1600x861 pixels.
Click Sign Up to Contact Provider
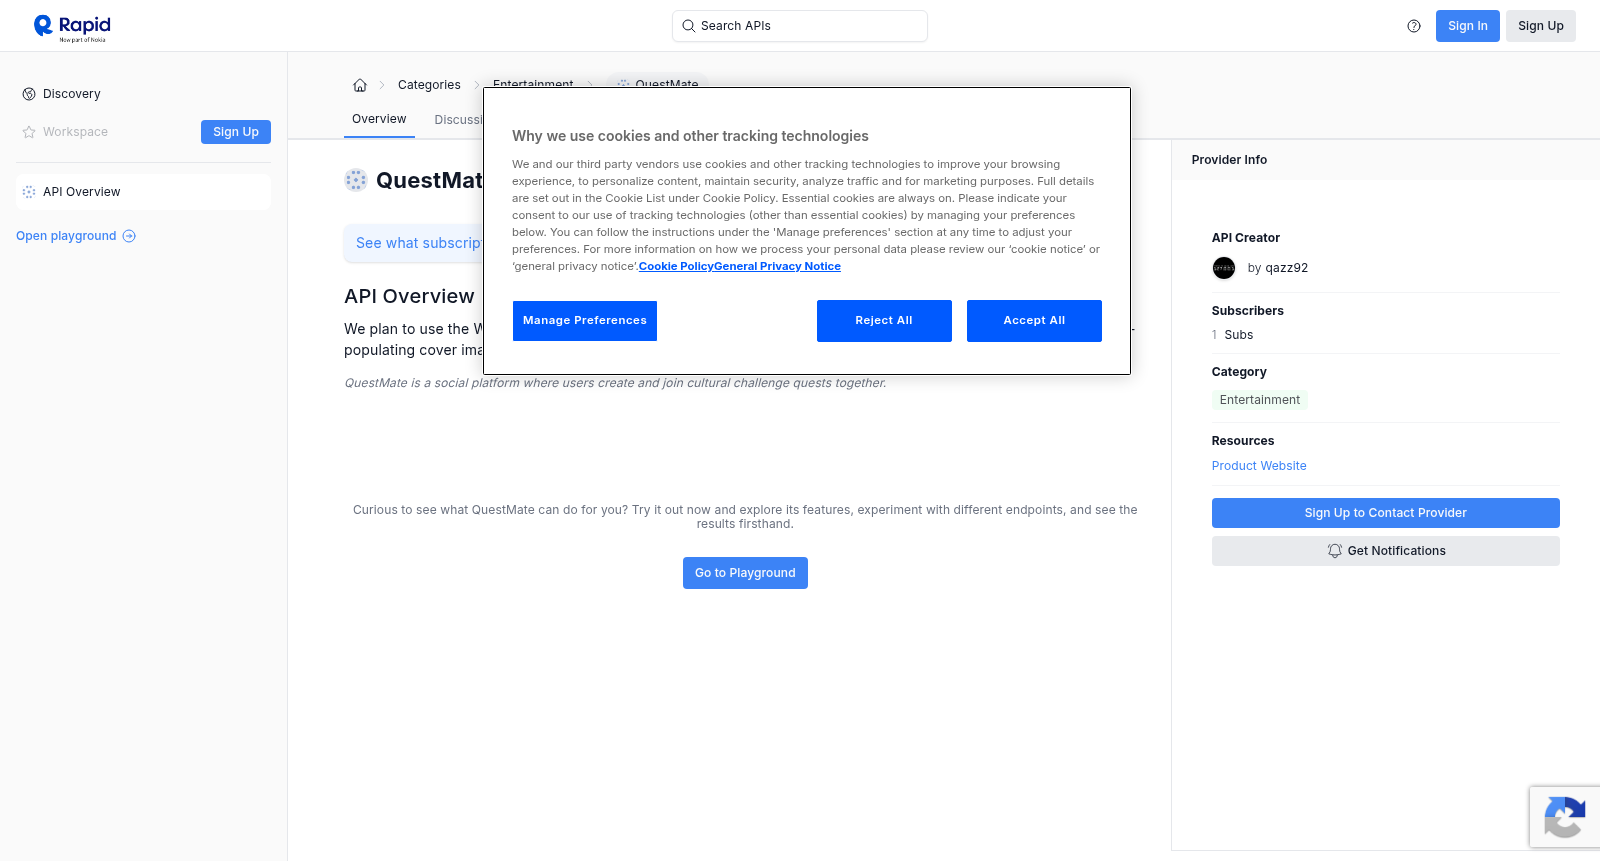pyautogui.click(x=1386, y=513)
